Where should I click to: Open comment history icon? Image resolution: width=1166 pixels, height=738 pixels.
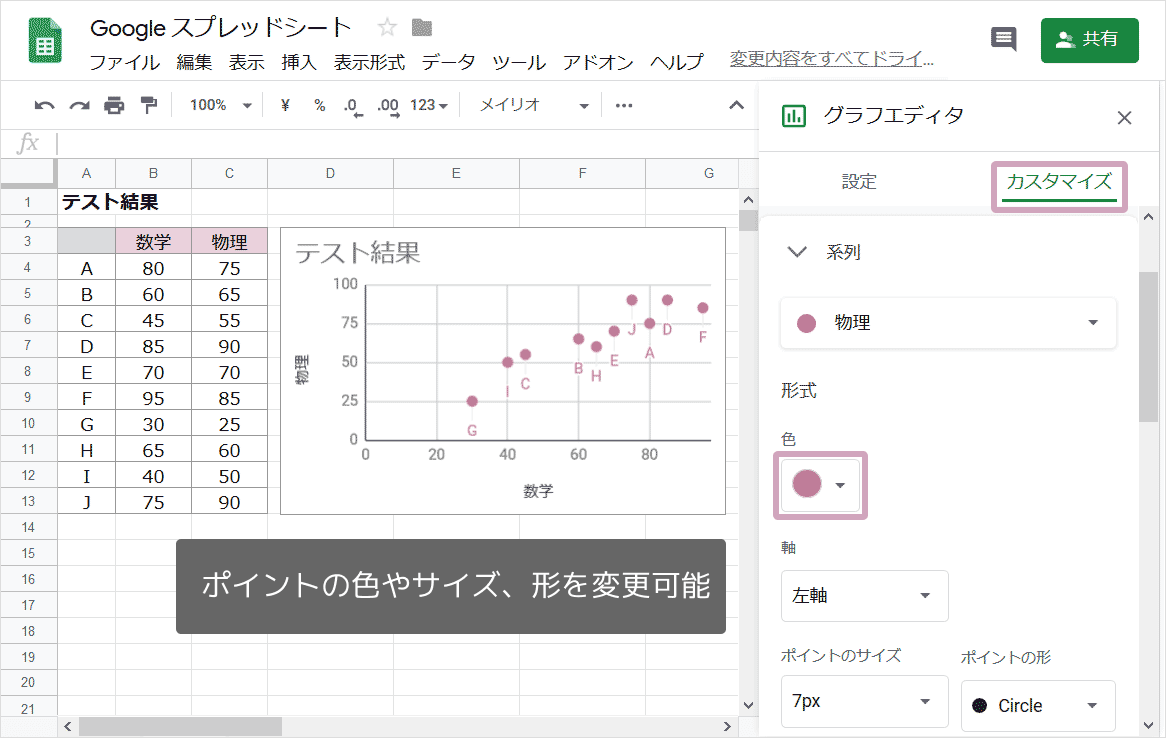point(1003,36)
